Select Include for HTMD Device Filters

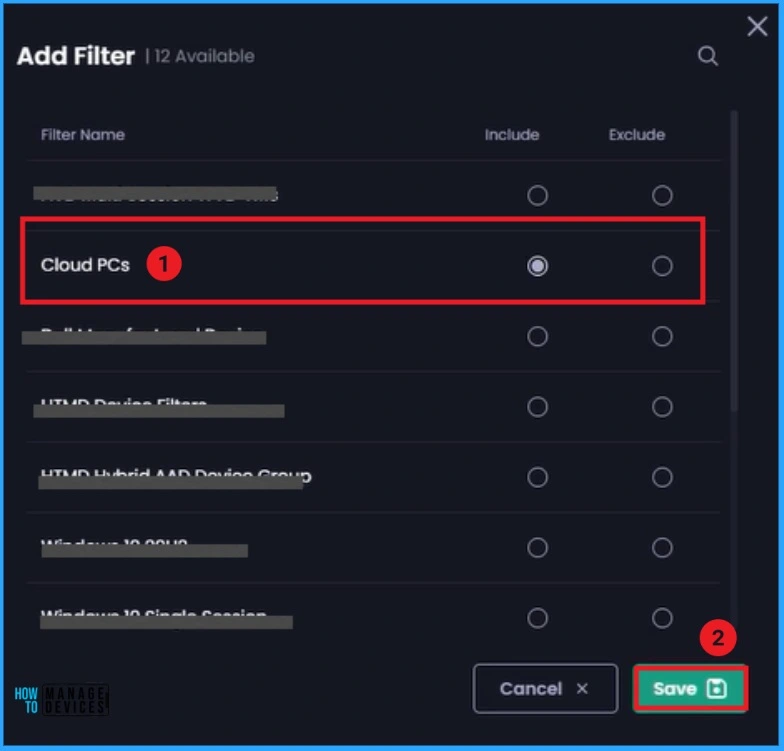point(538,407)
